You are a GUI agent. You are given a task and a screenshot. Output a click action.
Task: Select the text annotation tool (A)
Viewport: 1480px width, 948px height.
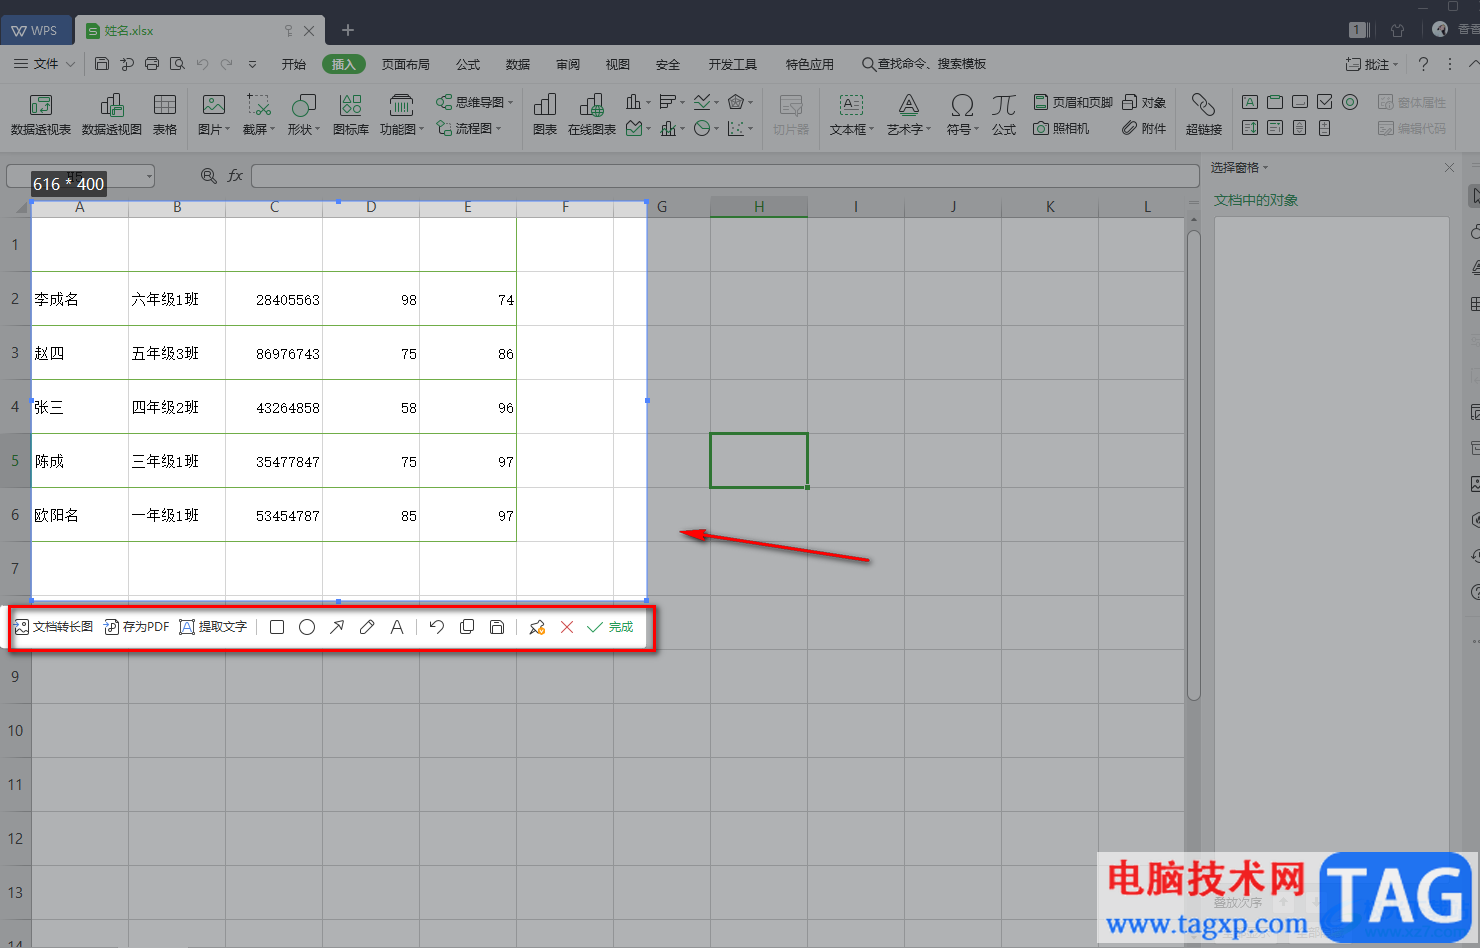397,627
